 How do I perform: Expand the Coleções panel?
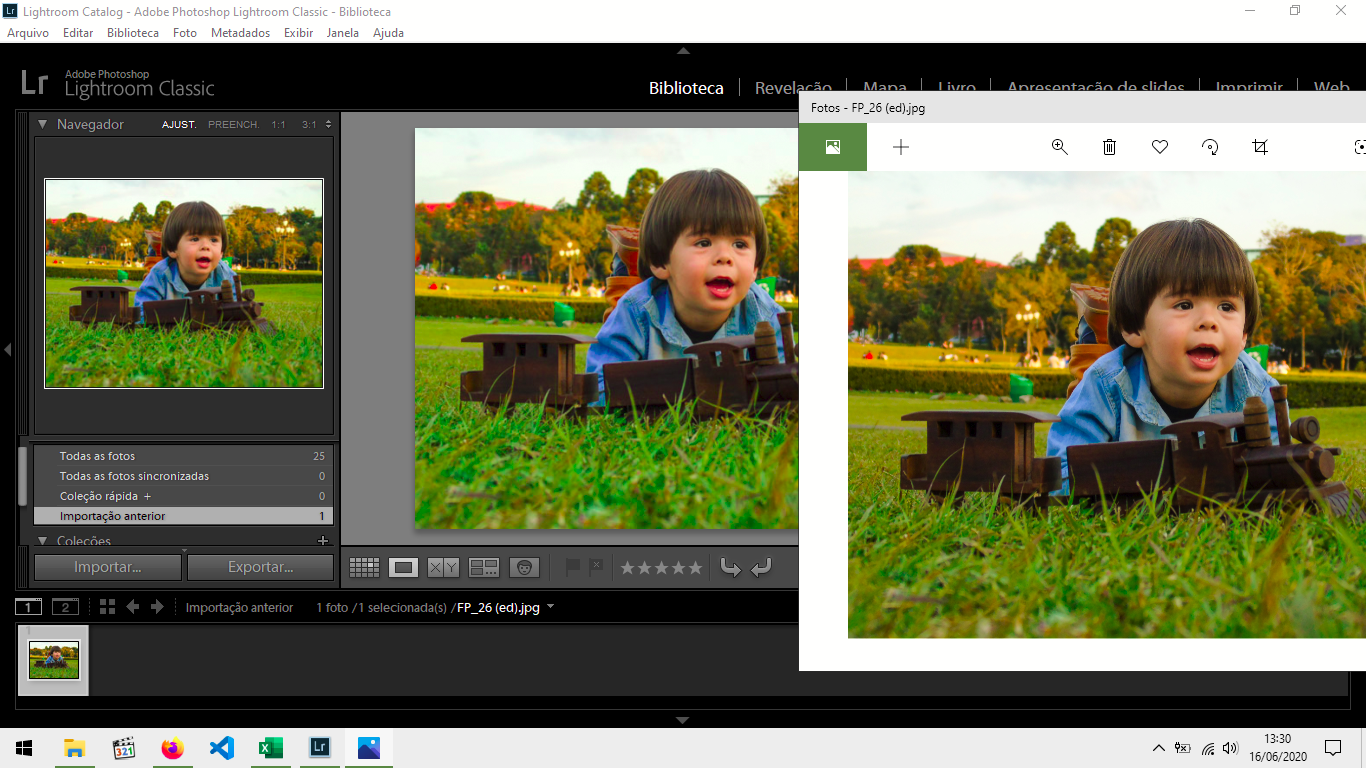tap(42, 540)
